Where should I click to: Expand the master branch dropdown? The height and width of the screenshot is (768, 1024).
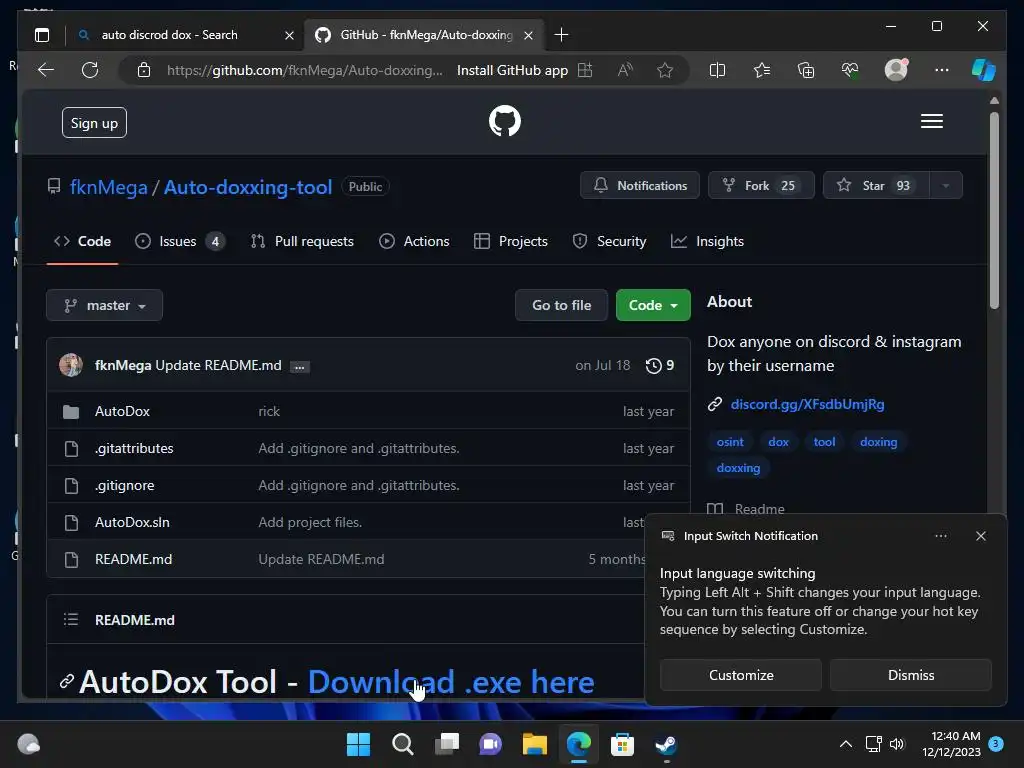click(104, 305)
